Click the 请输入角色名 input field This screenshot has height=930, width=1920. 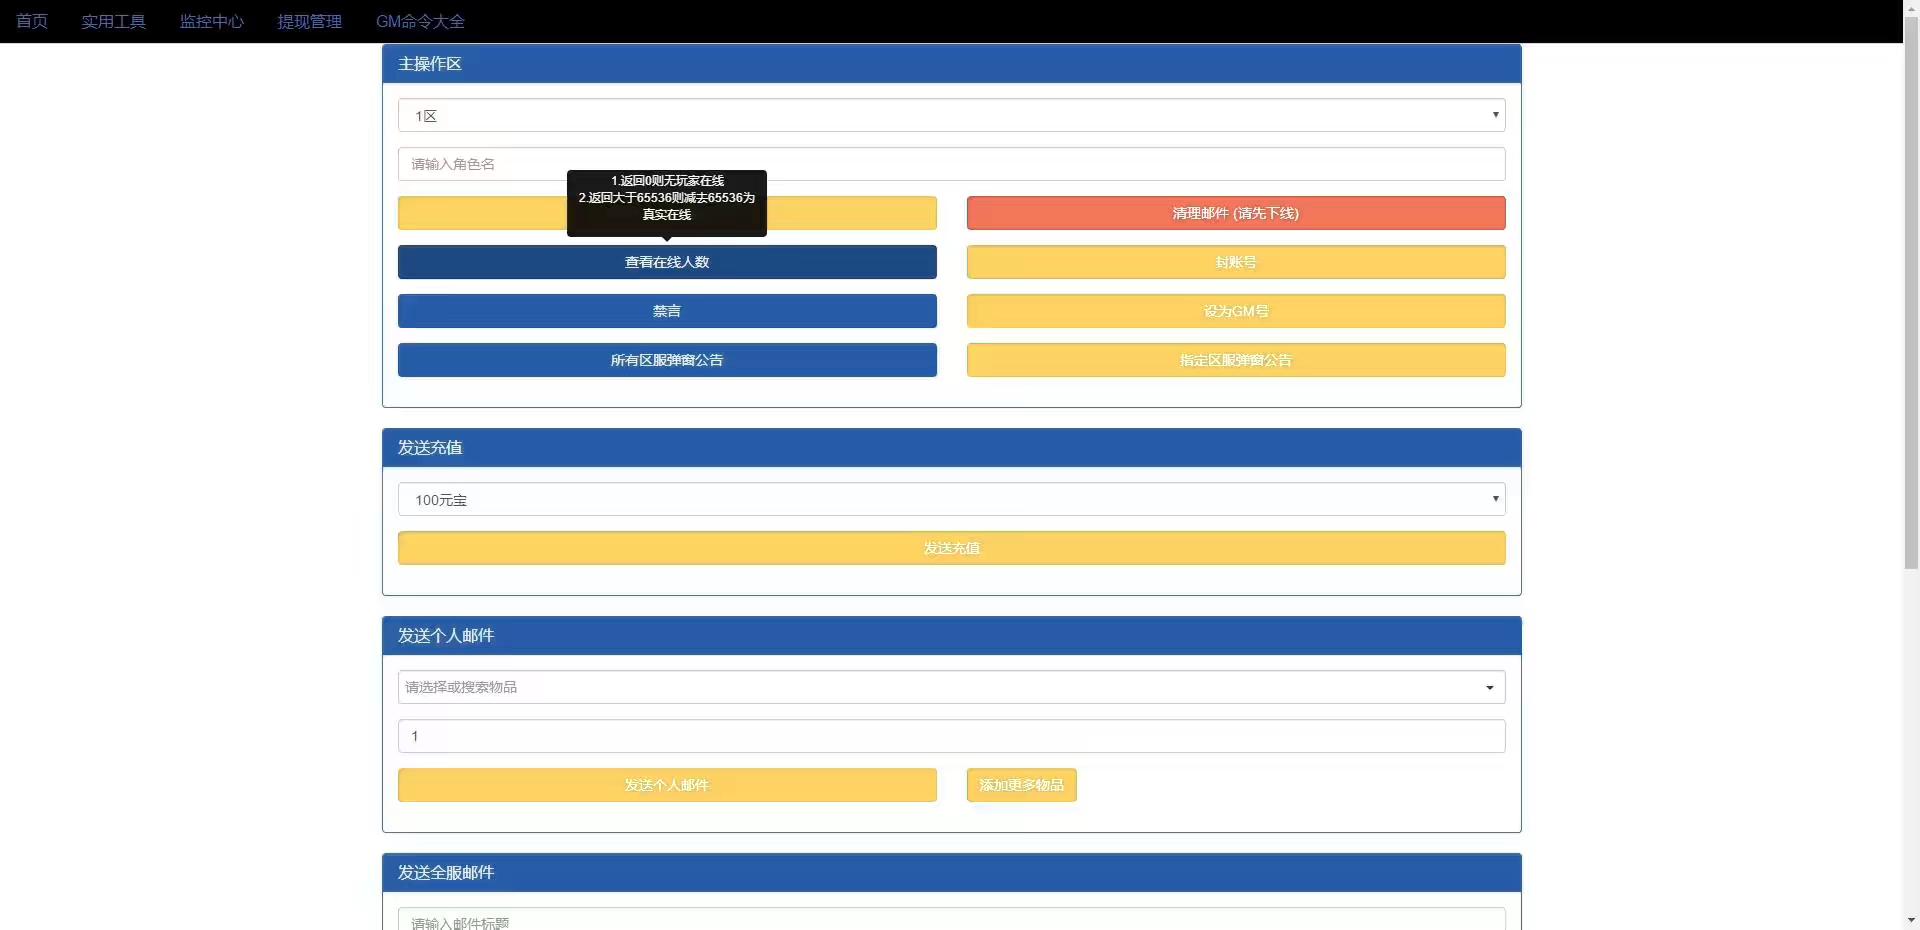[x=951, y=164]
